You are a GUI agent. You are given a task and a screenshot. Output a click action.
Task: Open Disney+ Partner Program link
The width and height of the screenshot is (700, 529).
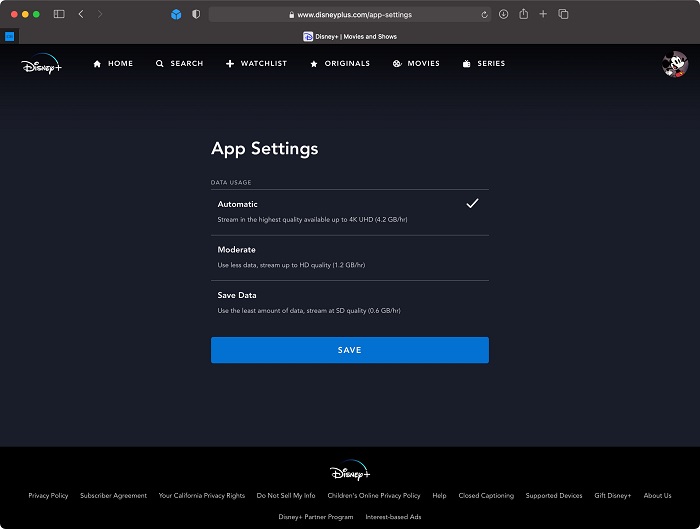pyautogui.click(x=316, y=517)
